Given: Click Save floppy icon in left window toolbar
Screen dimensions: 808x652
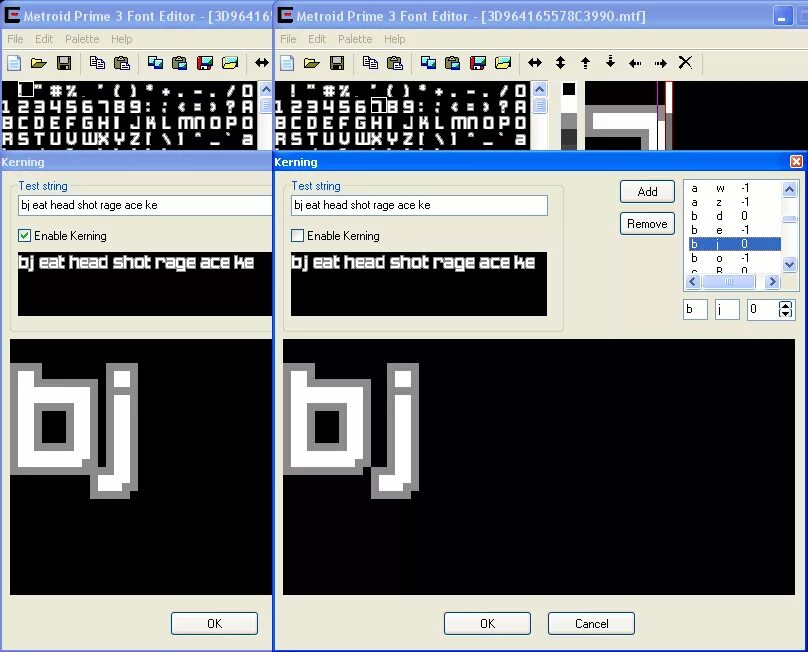Looking at the screenshot, I should coord(64,63).
